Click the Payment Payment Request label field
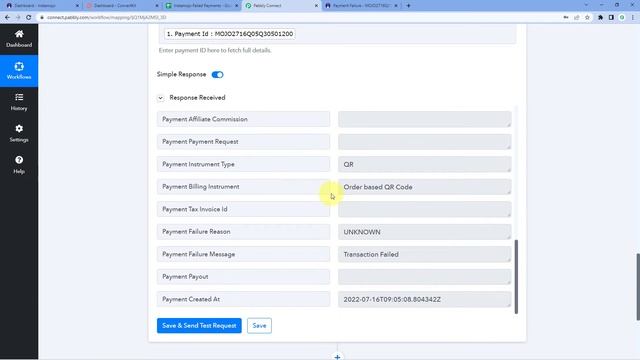This screenshot has height=360, width=640. tap(243, 142)
